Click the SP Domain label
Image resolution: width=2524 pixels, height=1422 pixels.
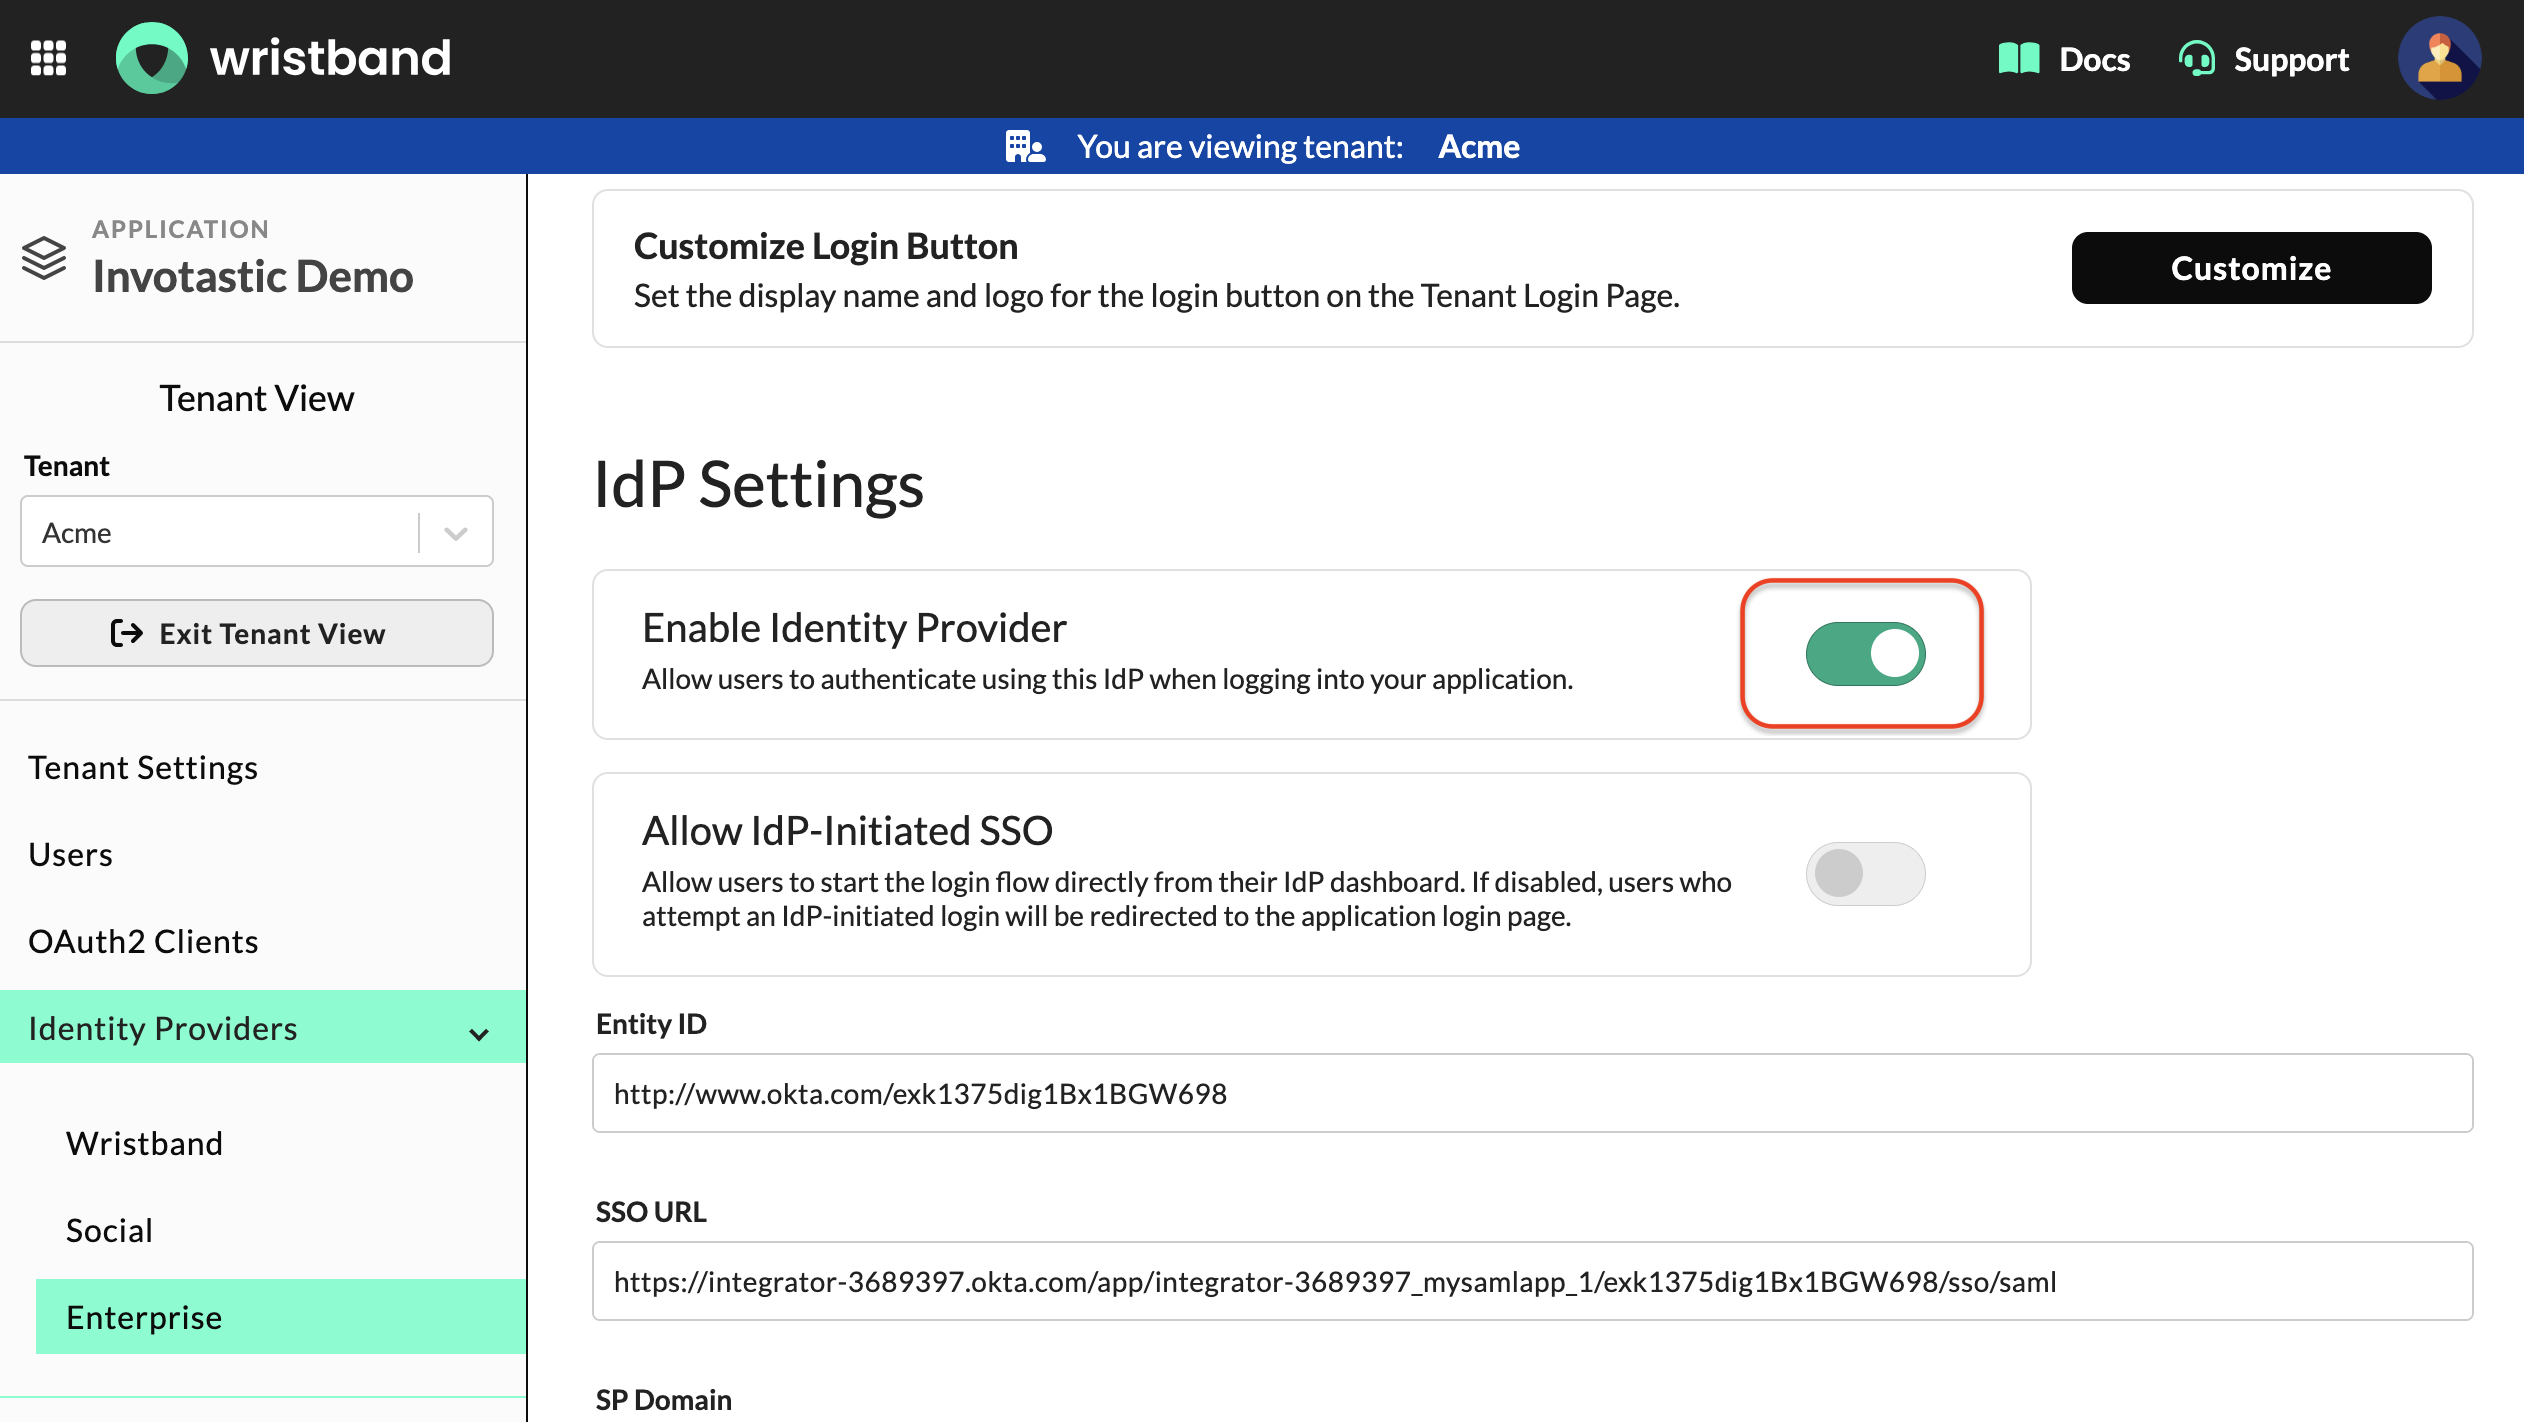click(x=663, y=1399)
